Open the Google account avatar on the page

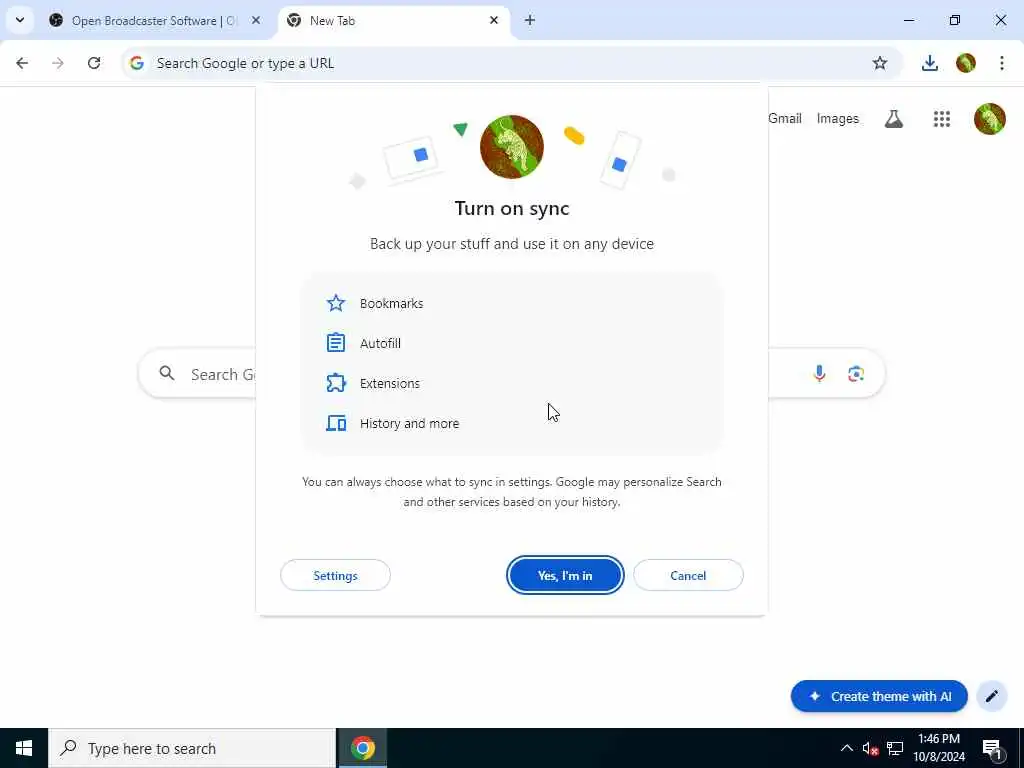pyautogui.click(x=989, y=119)
